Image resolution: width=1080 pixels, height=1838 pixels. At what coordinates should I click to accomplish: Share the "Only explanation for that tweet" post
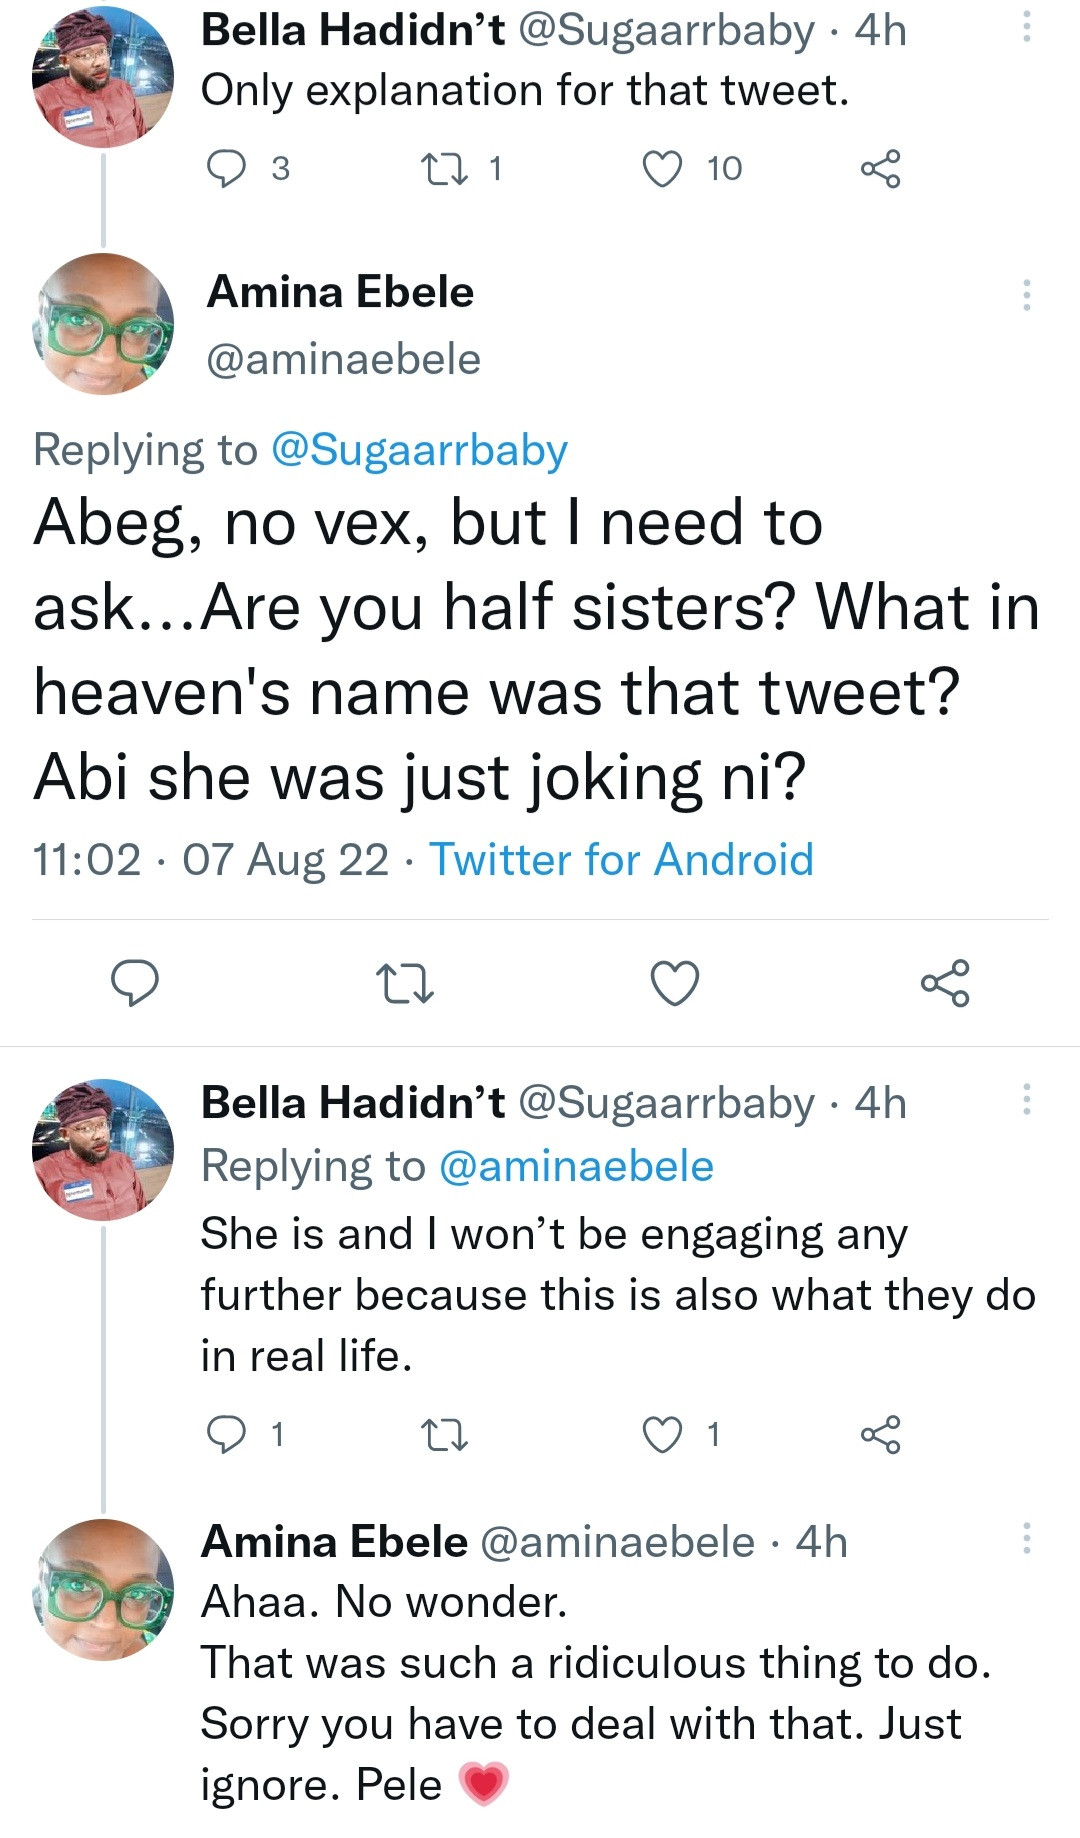click(880, 168)
